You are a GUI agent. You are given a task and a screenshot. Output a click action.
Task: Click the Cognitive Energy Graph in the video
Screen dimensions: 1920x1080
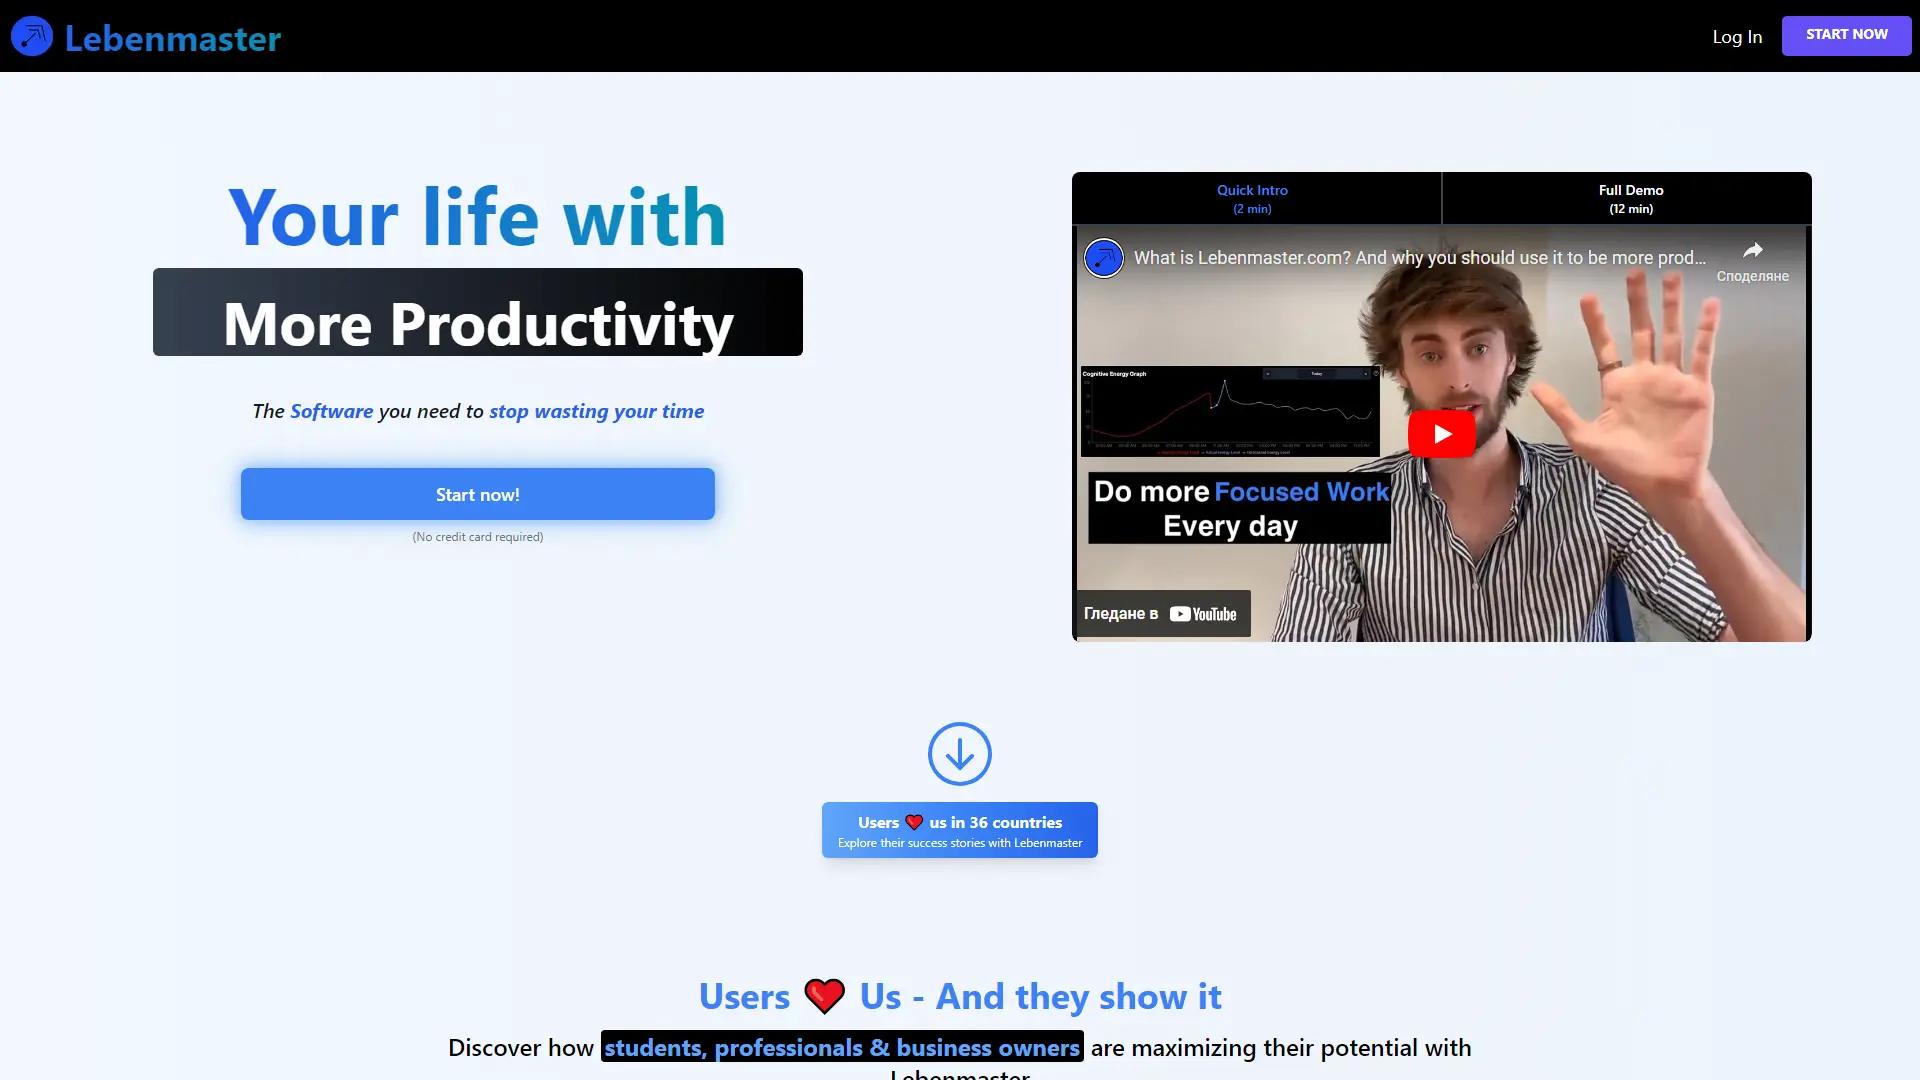pyautogui.click(x=1230, y=410)
